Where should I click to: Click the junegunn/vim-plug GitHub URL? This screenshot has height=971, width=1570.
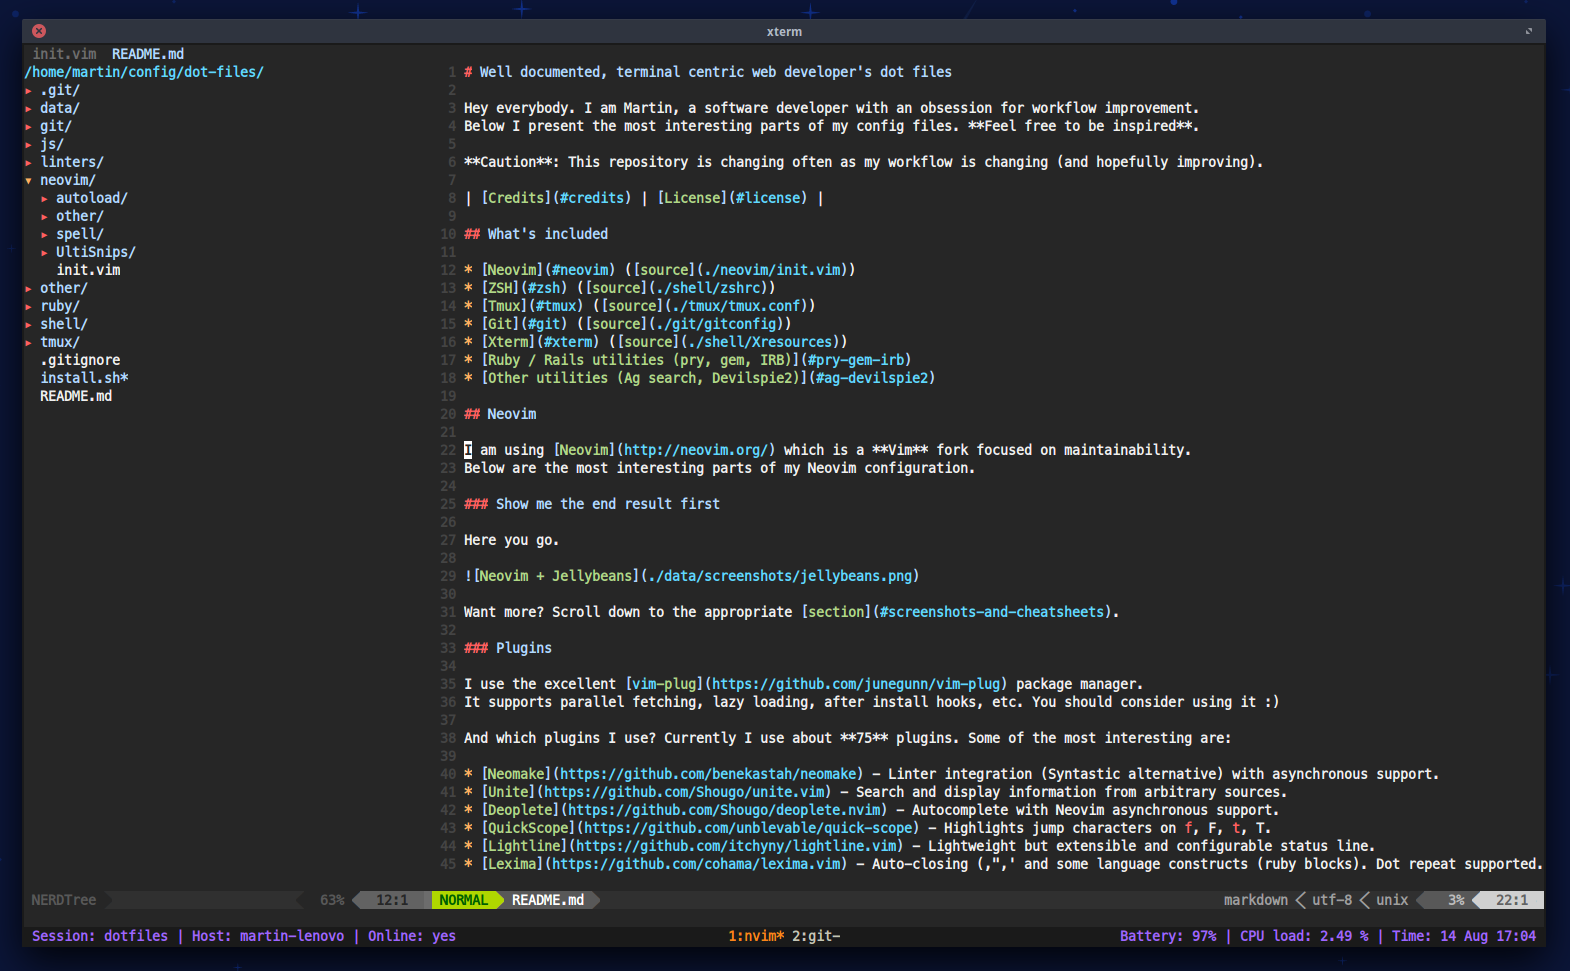(856, 684)
